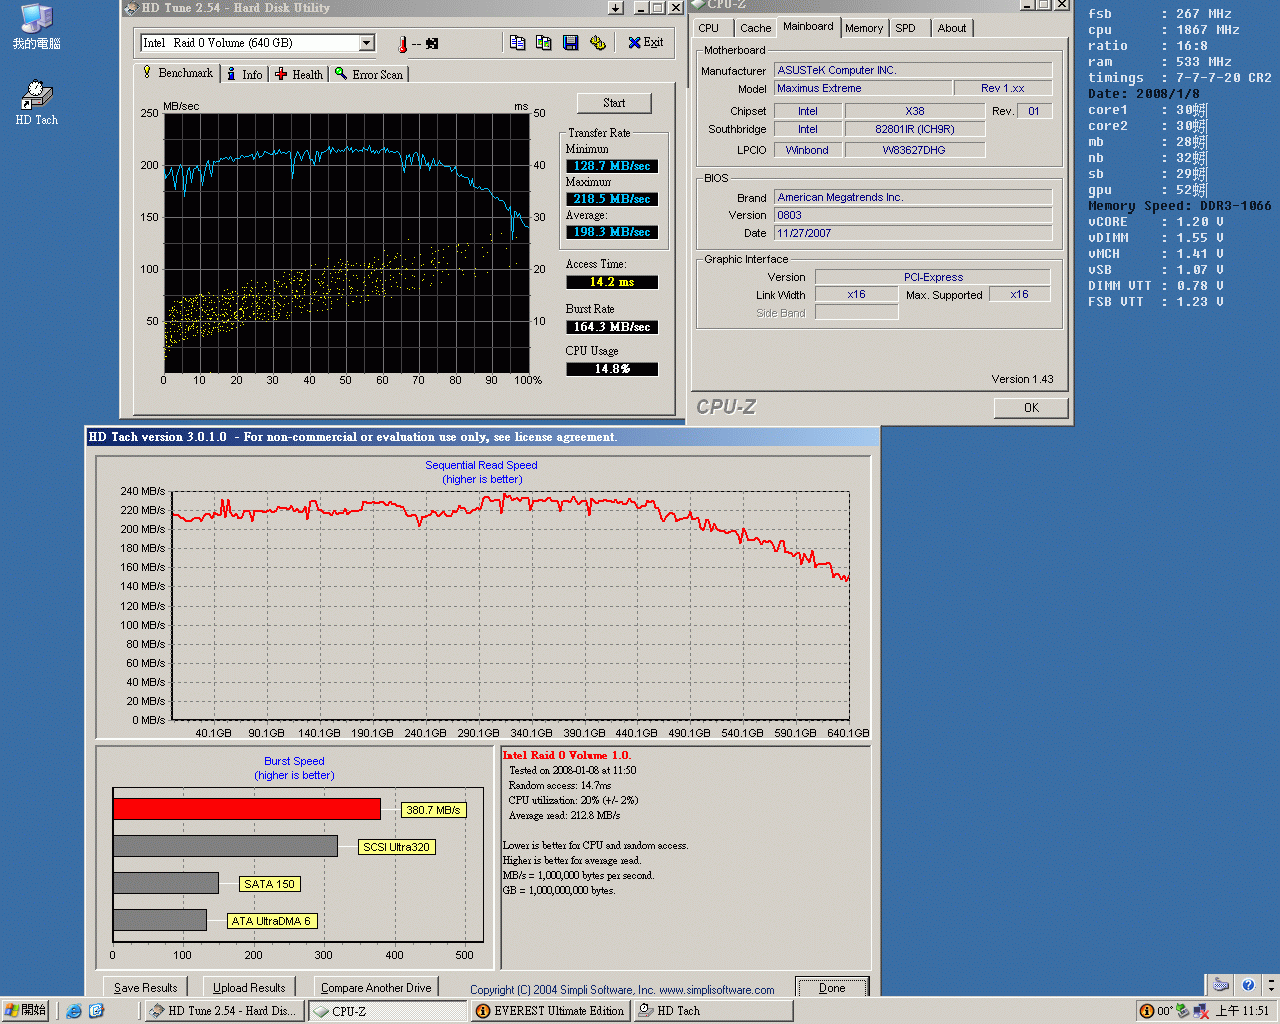Click the red burst speed bar 380.7 MB/s
Viewport: 1280px width, 1024px height.
point(247,809)
